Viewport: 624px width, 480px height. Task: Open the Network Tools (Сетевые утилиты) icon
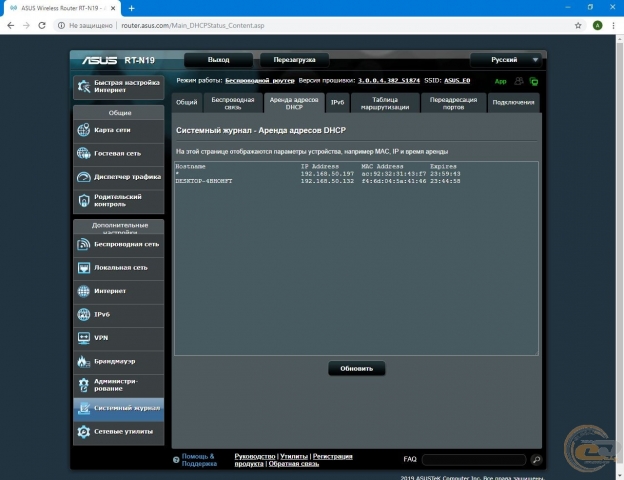84,431
